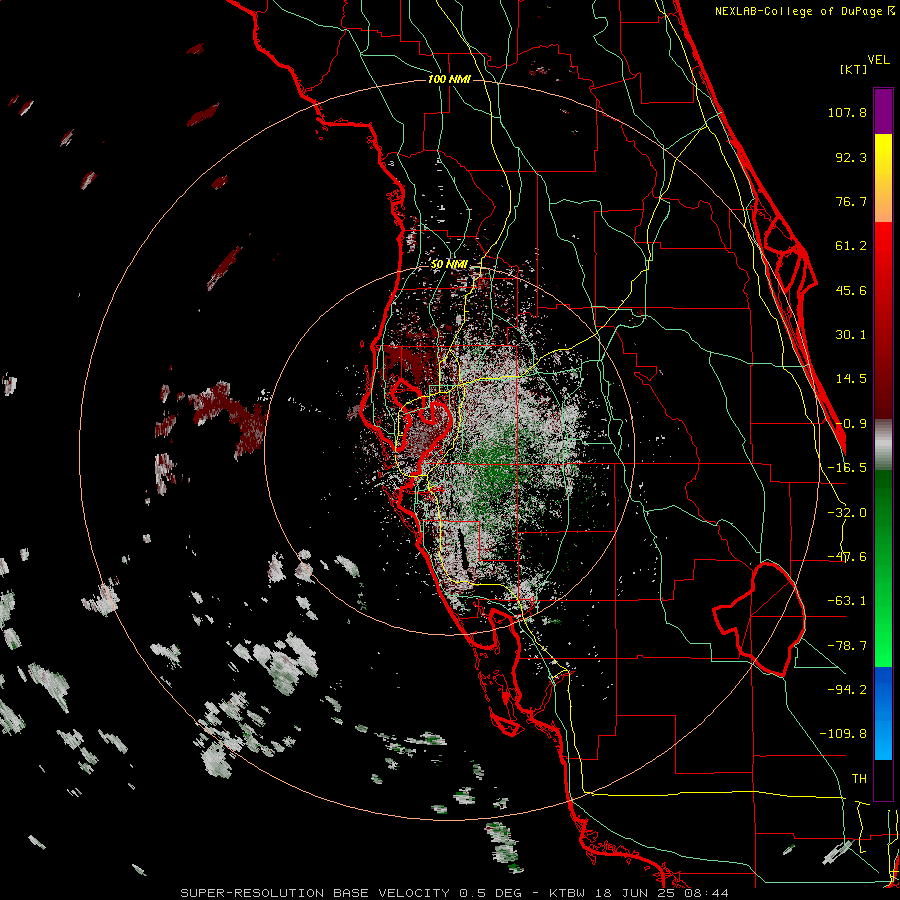Image resolution: width=900 pixels, height=900 pixels.
Task: Click the 50 NMI range ring label
Action: 449,264
